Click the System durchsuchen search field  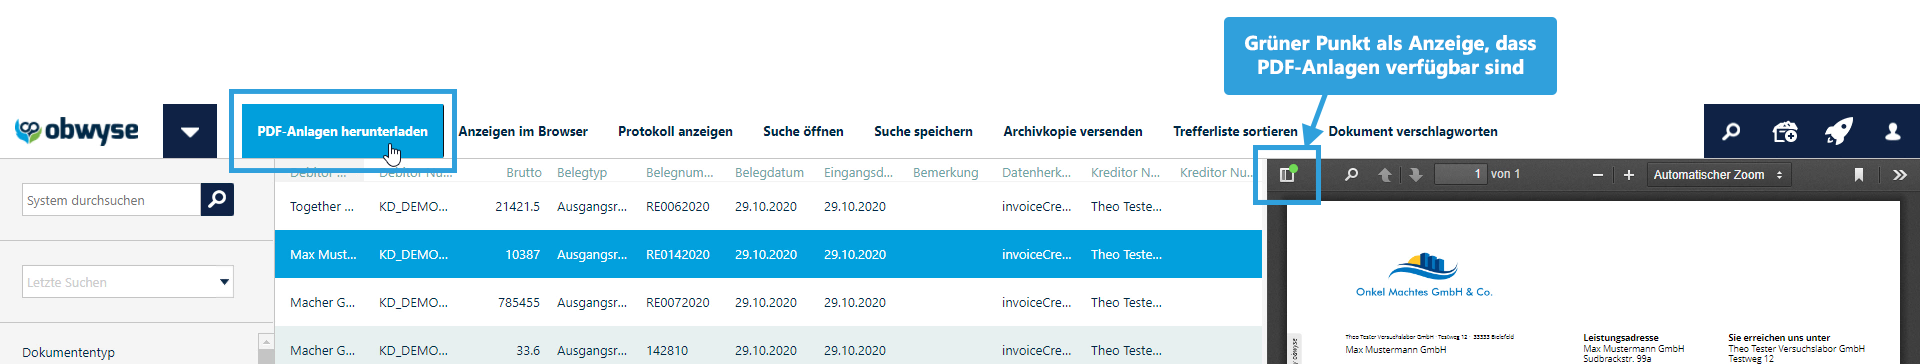pos(111,200)
